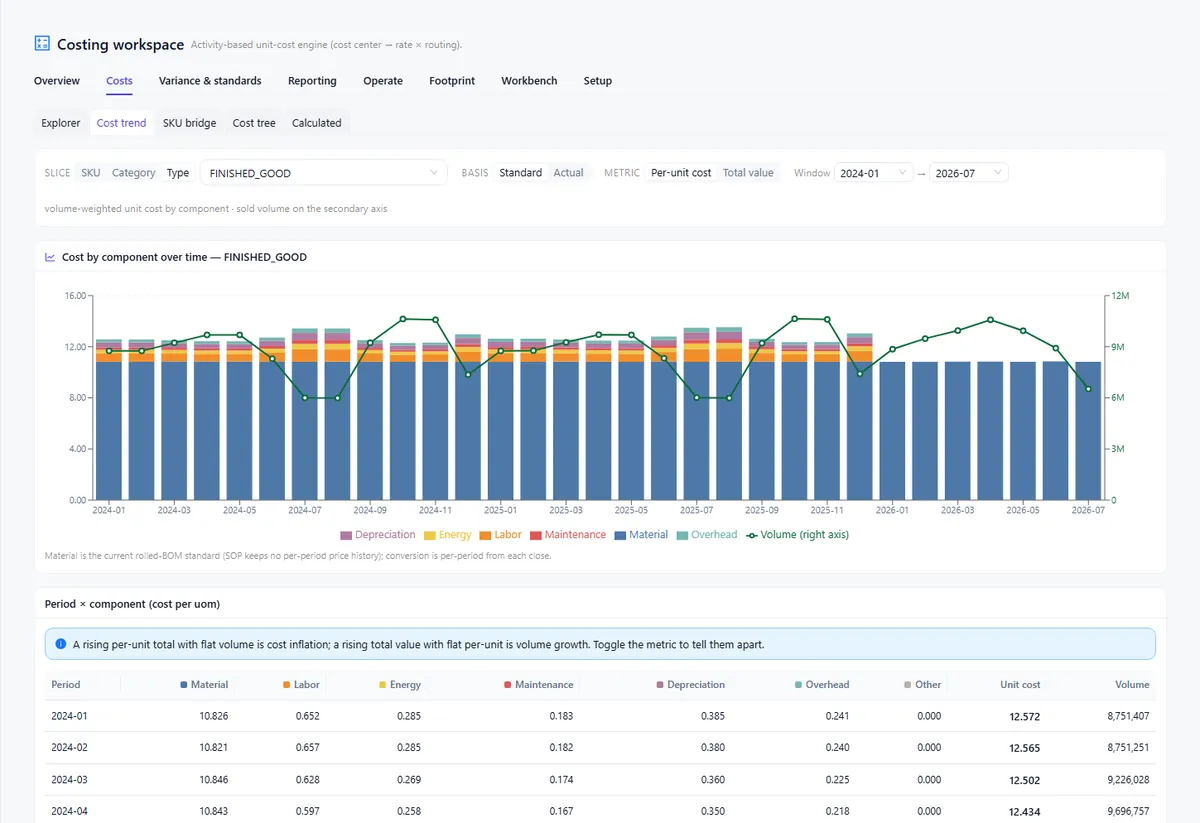Screen dimensions: 1200x823
Task: Select the Type slice option
Action: 178,173
